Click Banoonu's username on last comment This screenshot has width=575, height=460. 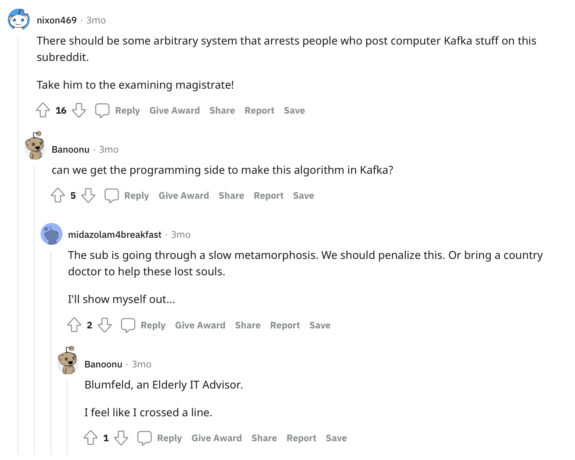pyautogui.click(x=103, y=364)
